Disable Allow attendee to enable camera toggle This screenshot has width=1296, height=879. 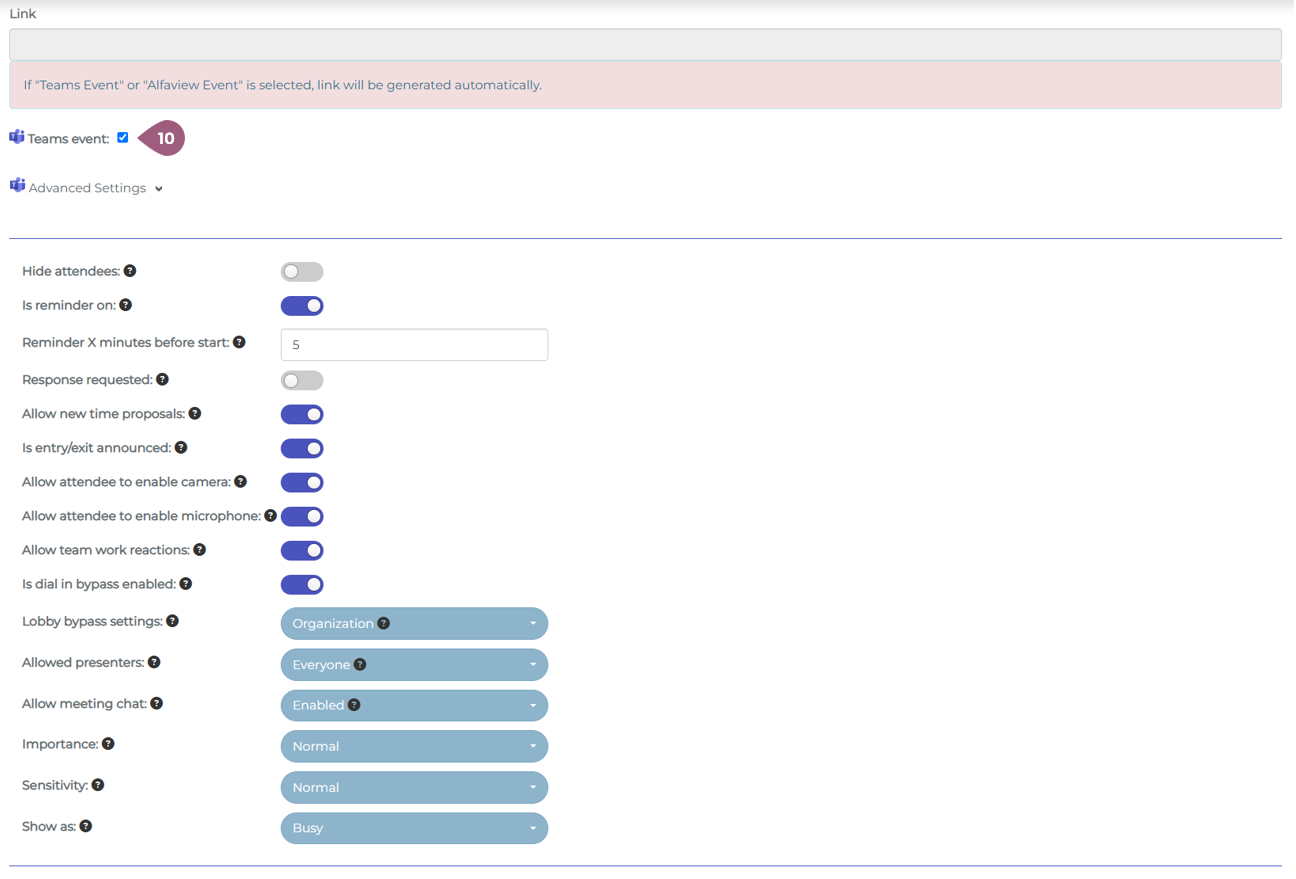[x=302, y=483]
